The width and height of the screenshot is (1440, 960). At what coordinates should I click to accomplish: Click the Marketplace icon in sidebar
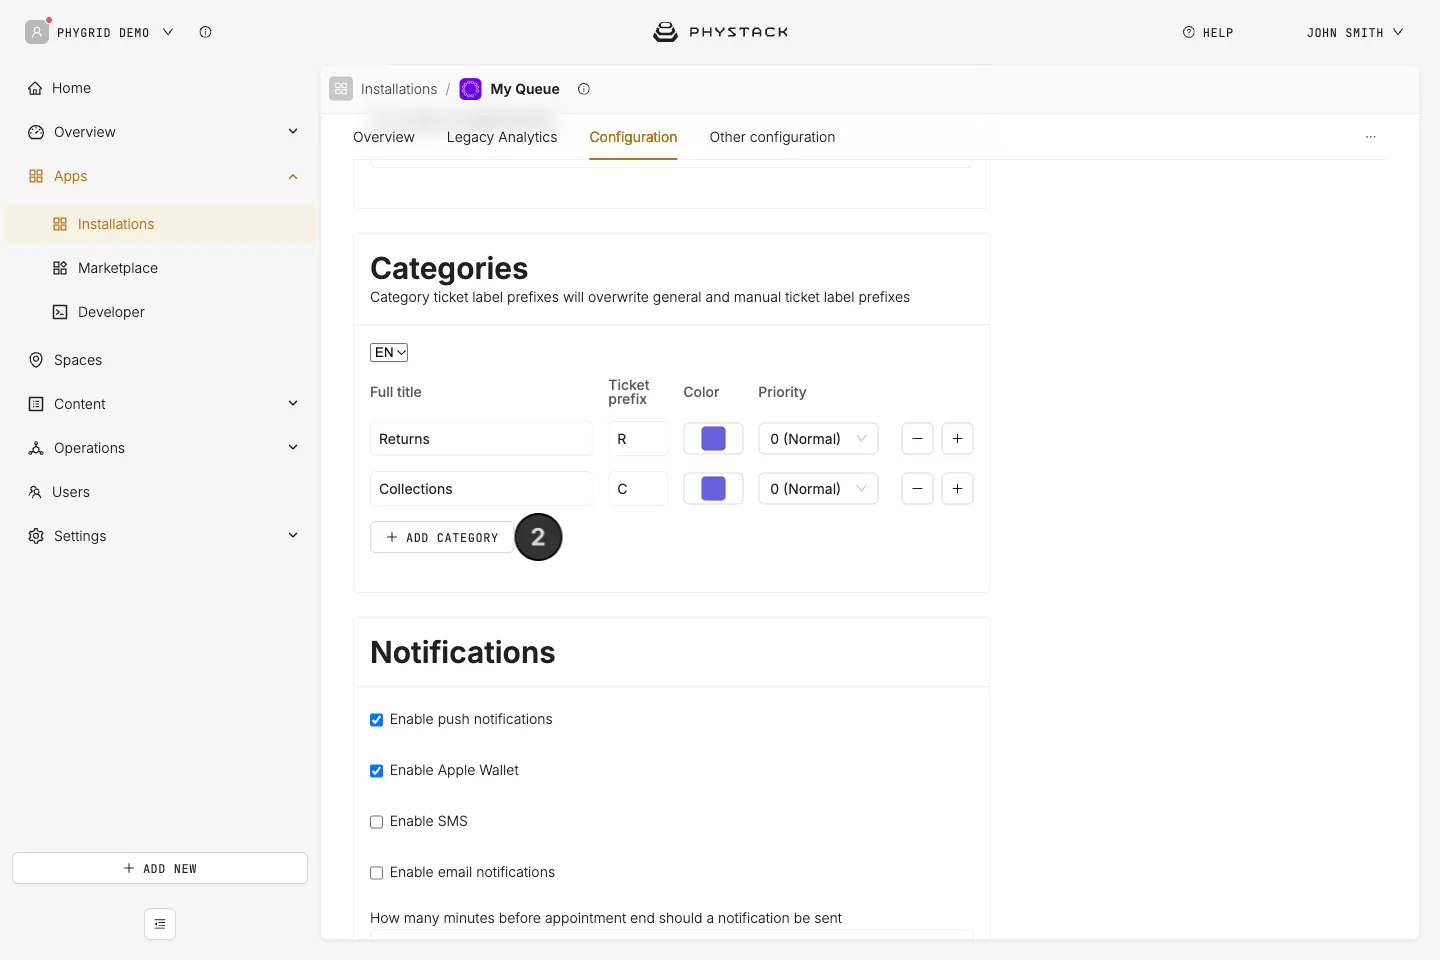[x=60, y=268]
